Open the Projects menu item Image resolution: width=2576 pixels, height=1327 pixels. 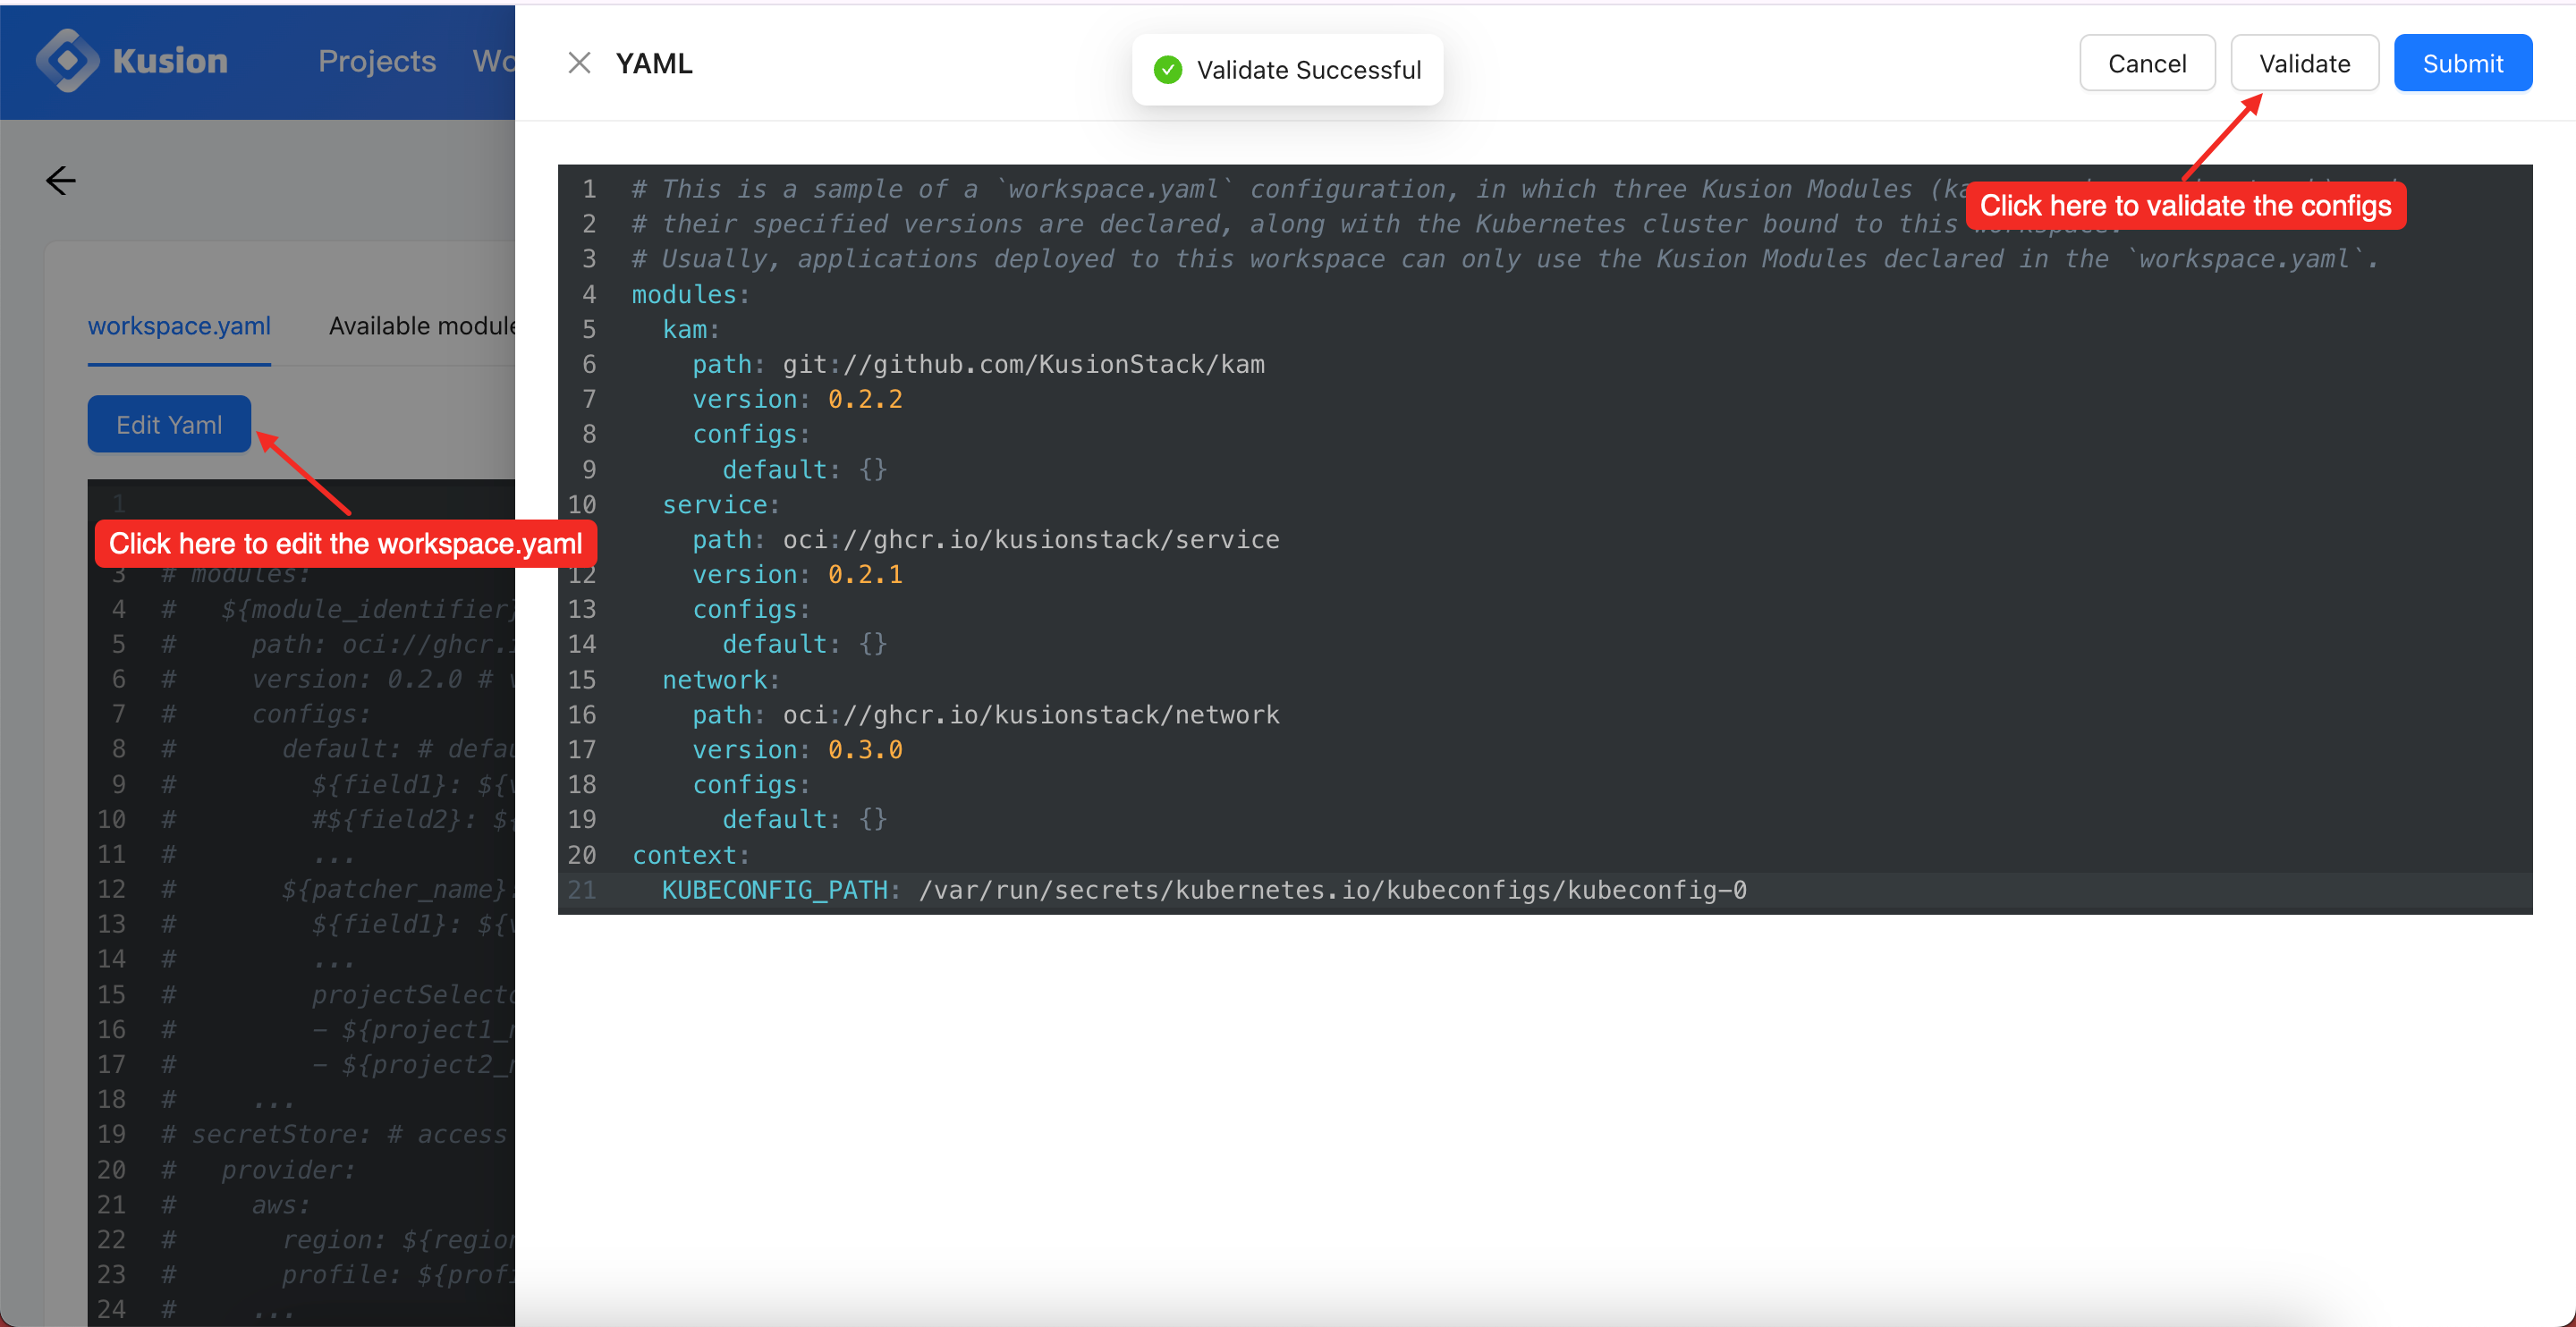pyautogui.click(x=376, y=61)
